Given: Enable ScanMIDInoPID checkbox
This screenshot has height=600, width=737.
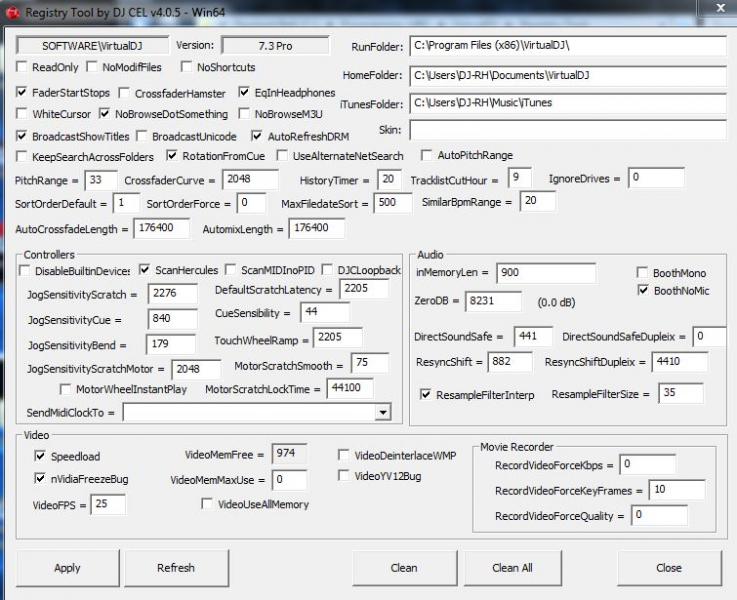Looking at the screenshot, I should point(231,270).
